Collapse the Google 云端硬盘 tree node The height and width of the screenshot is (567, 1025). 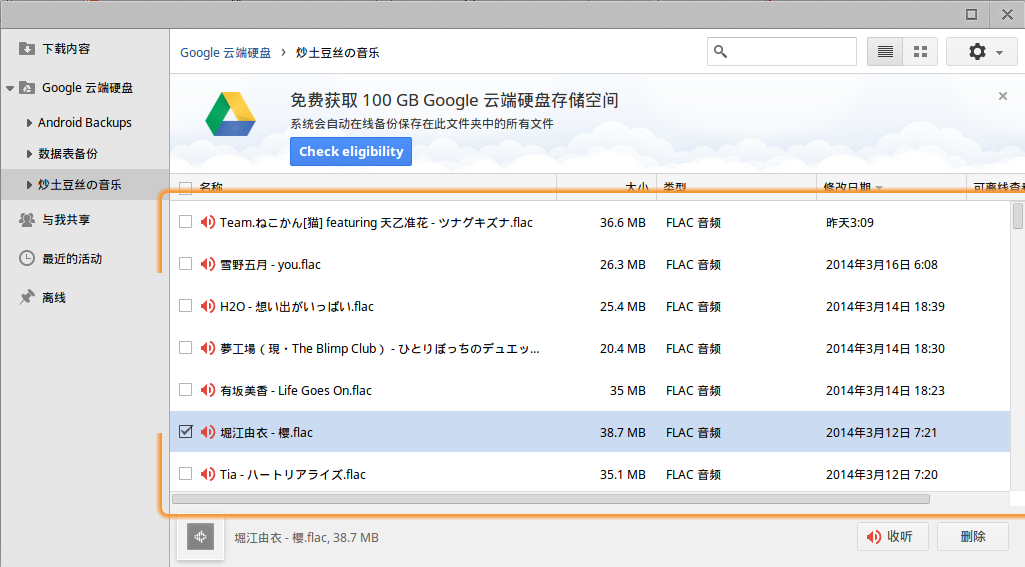(x=10, y=88)
